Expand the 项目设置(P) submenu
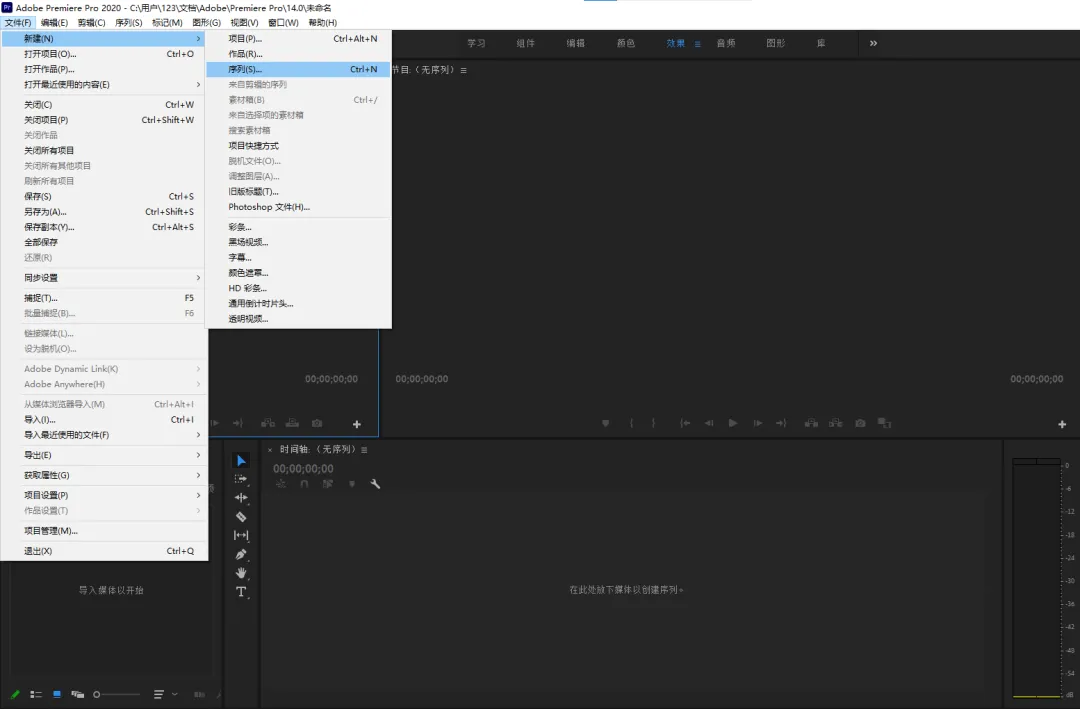 pyautogui.click(x=198, y=495)
